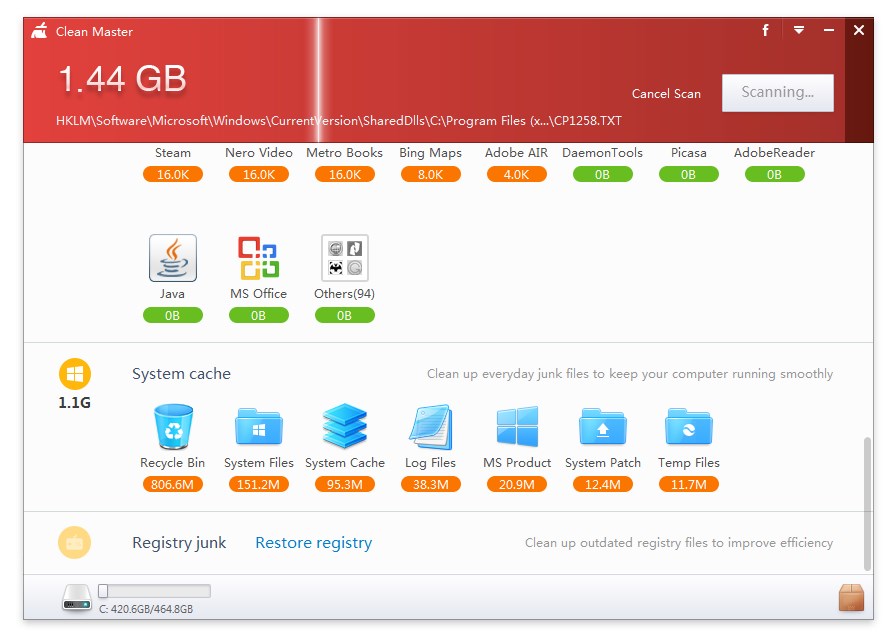Click the System Cache 95.3M badge

tap(345, 484)
